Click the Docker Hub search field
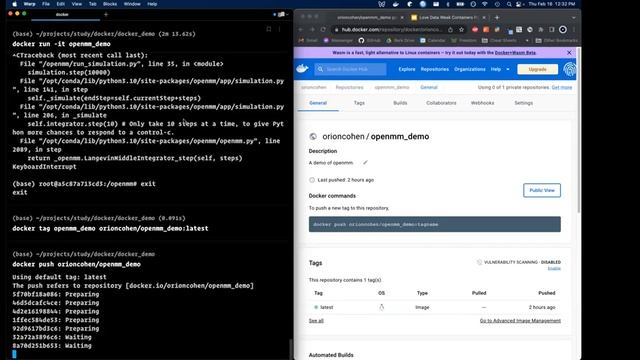 (x=350, y=69)
